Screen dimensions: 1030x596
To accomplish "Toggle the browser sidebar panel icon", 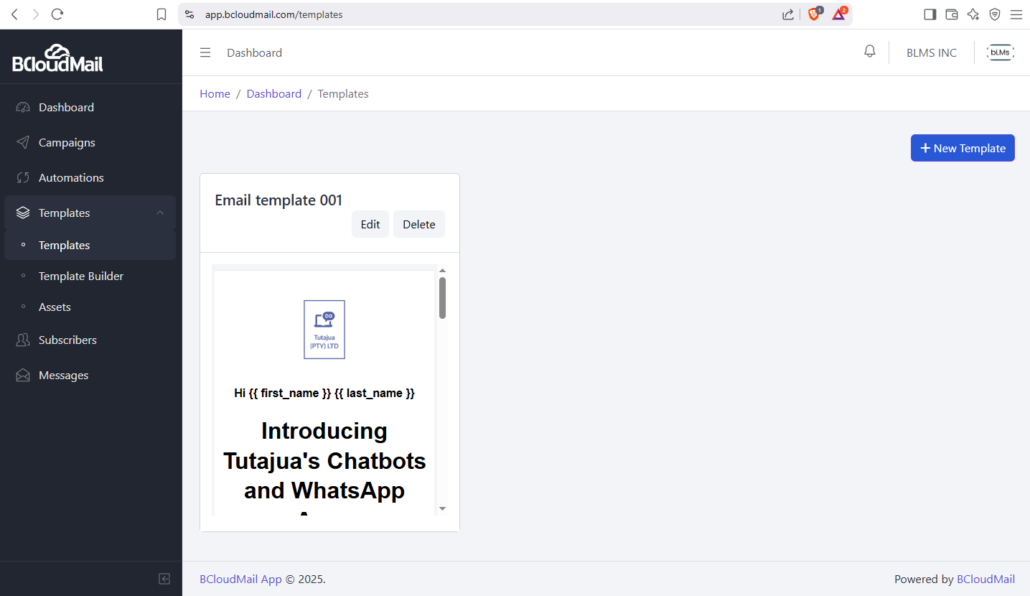I will 929,14.
